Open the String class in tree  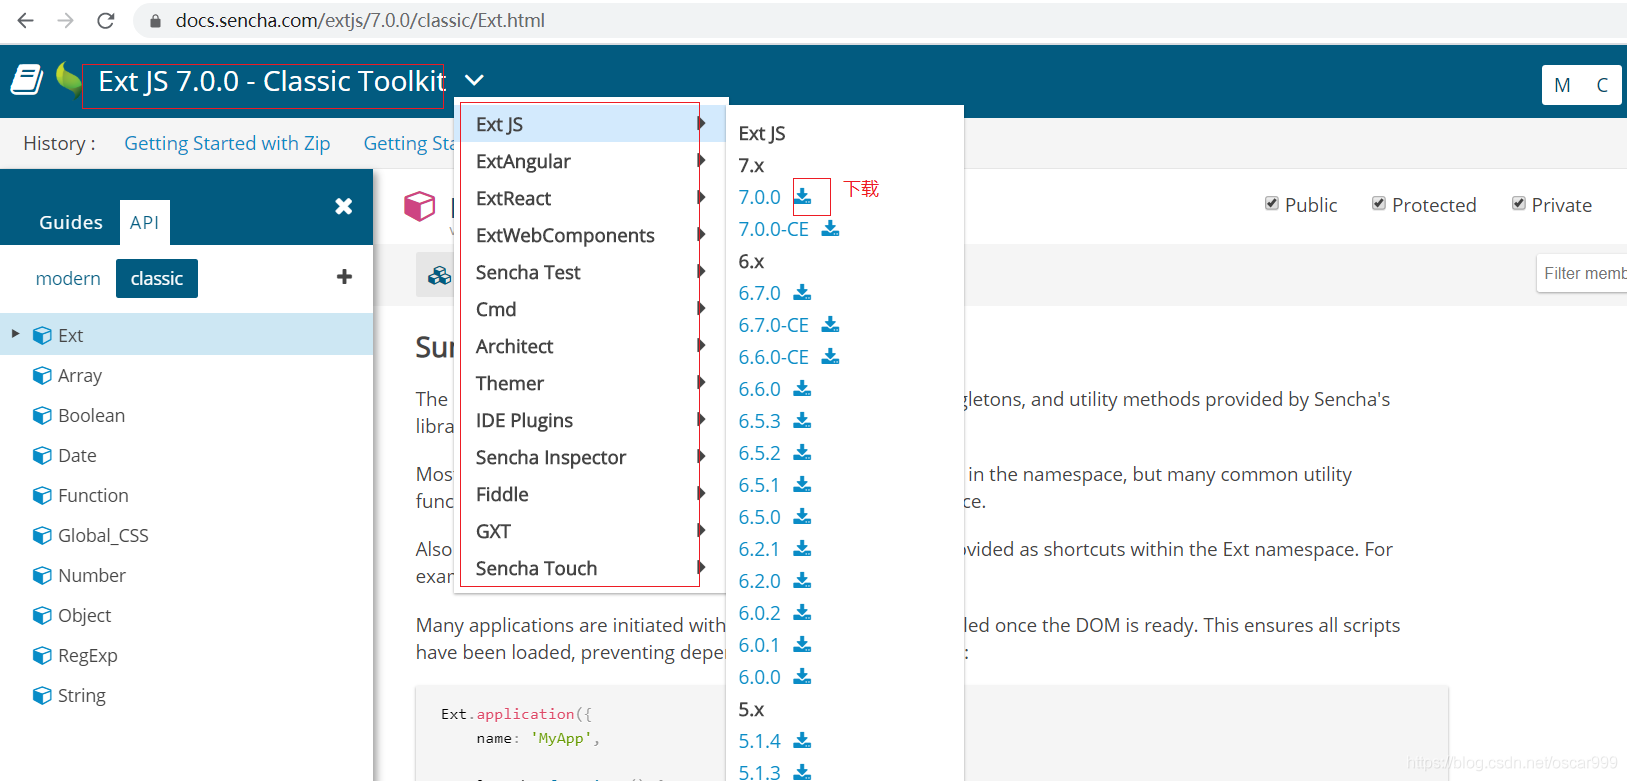click(x=82, y=695)
